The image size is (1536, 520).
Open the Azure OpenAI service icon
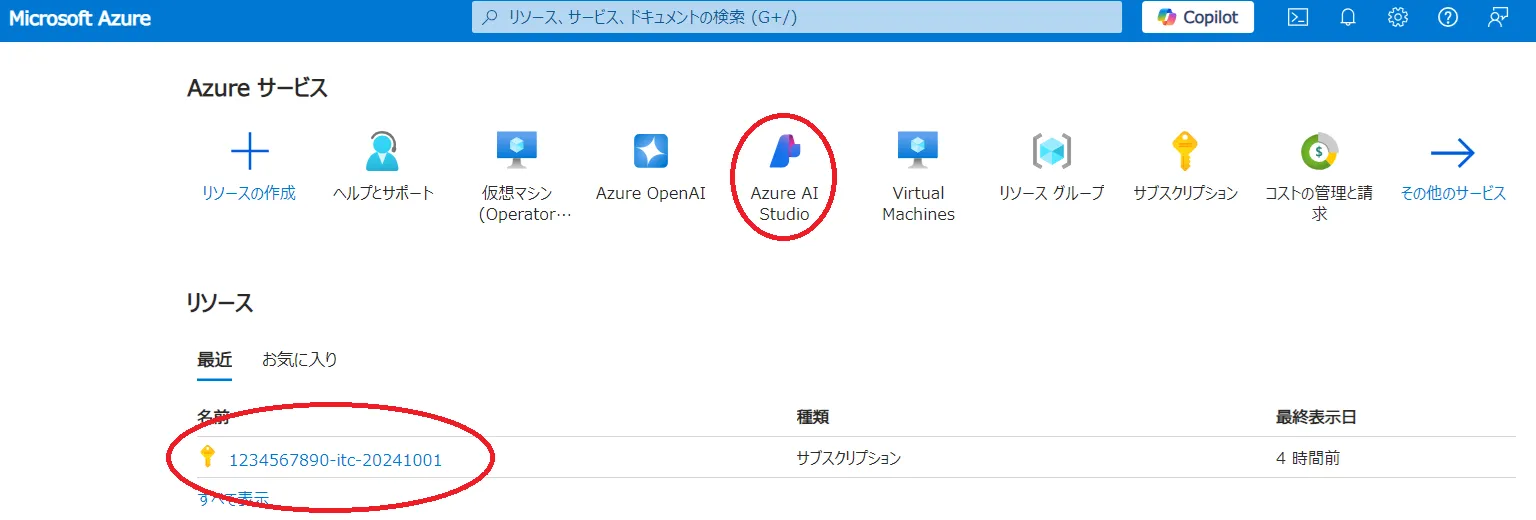(x=650, y=151)
